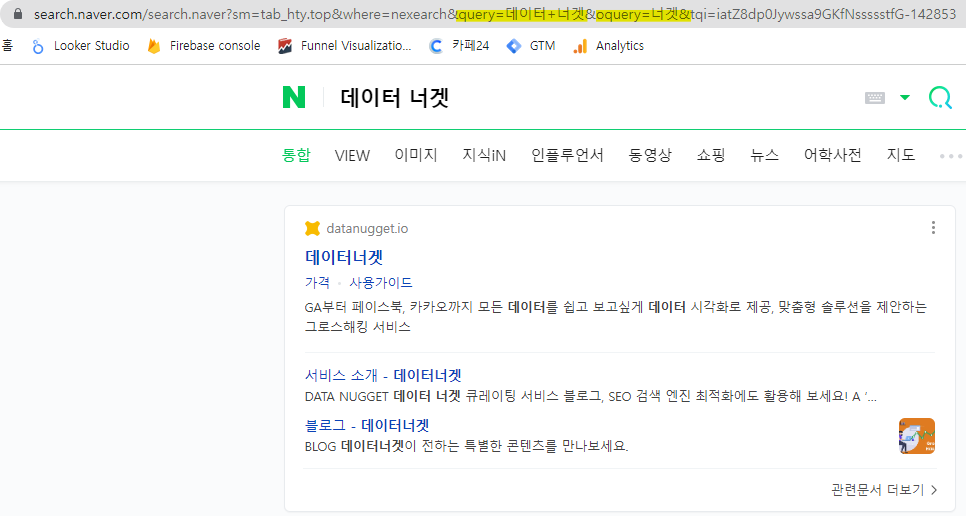
Task: Click the blog result thumbnail image
Action: [917, 436]
